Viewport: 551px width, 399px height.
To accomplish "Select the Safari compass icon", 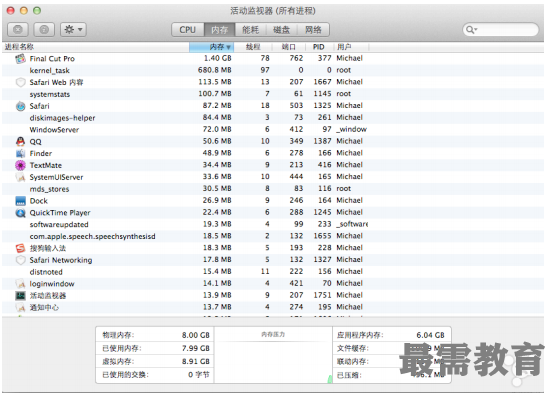I will coord(20,106).
